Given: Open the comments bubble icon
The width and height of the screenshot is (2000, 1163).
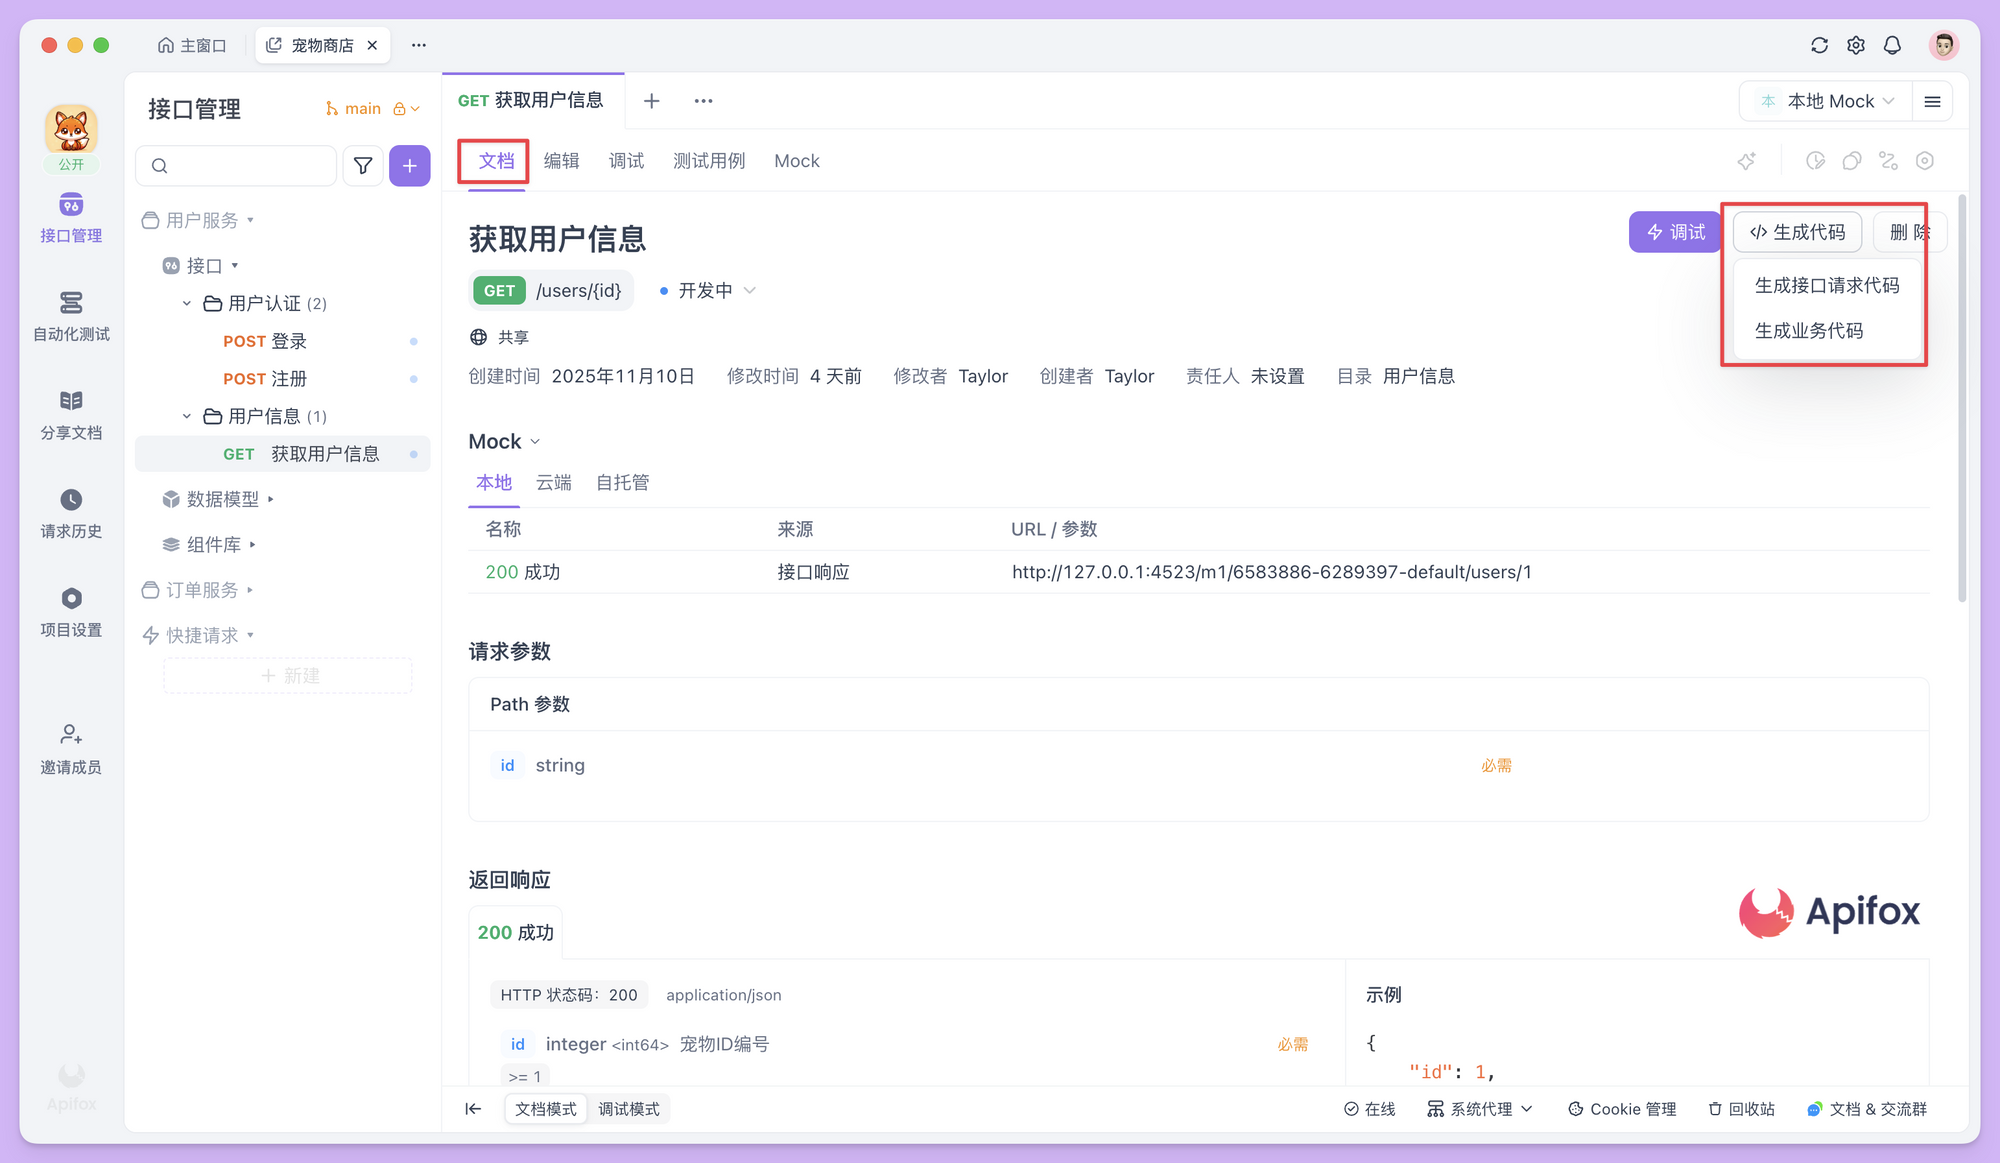Looking at the screenshot, I should (1852, 160).
